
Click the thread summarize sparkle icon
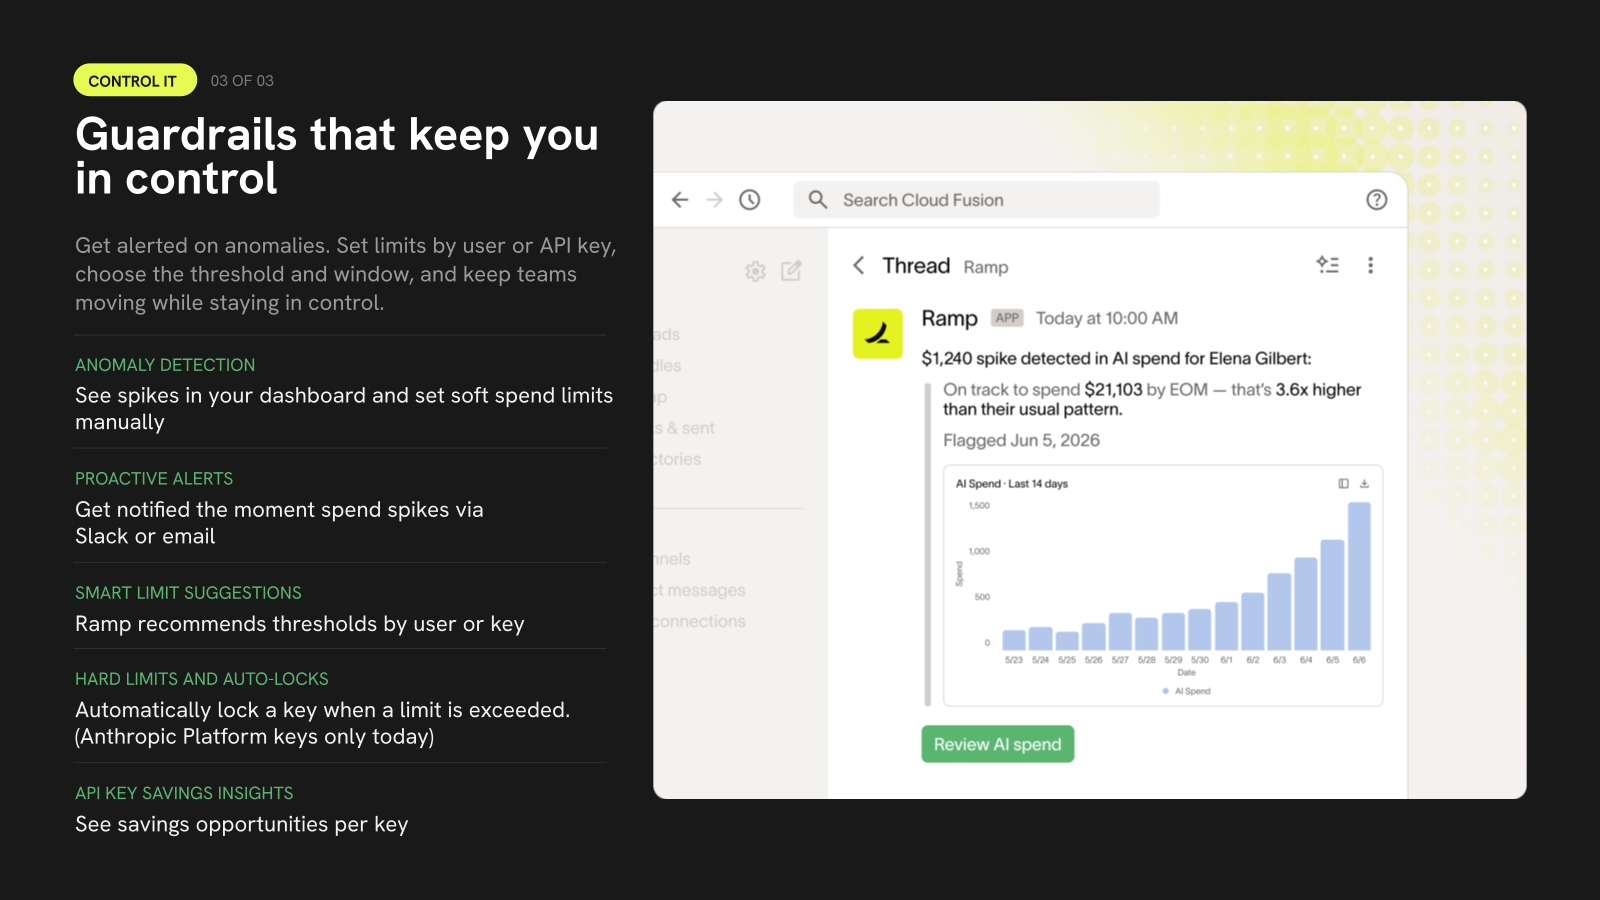[1328, 265]
